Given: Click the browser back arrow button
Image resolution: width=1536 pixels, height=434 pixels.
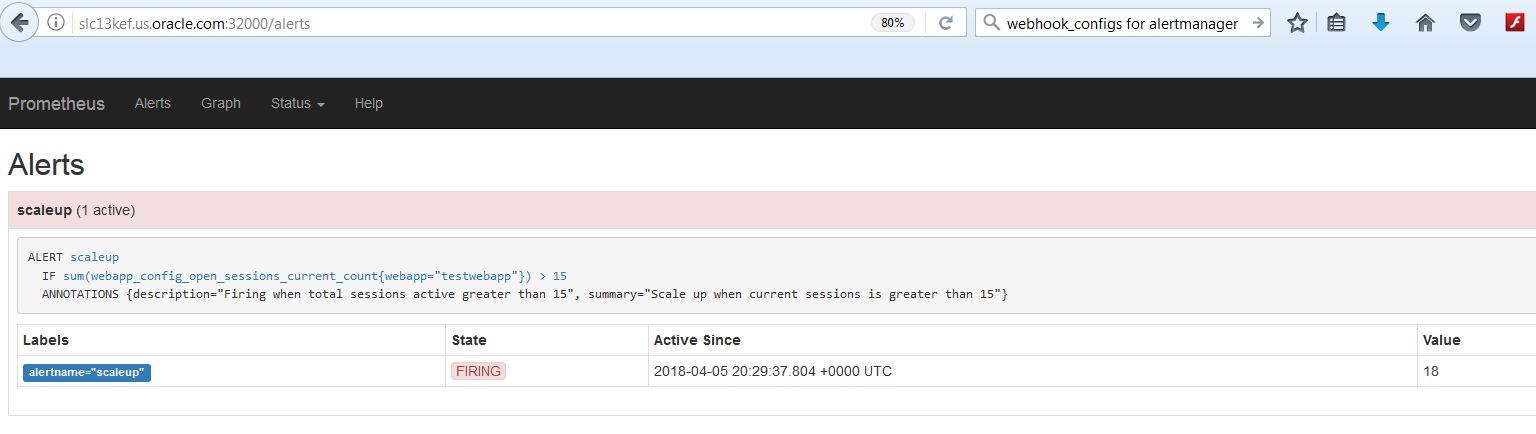Looking at the screenshot, I should 19,22.
